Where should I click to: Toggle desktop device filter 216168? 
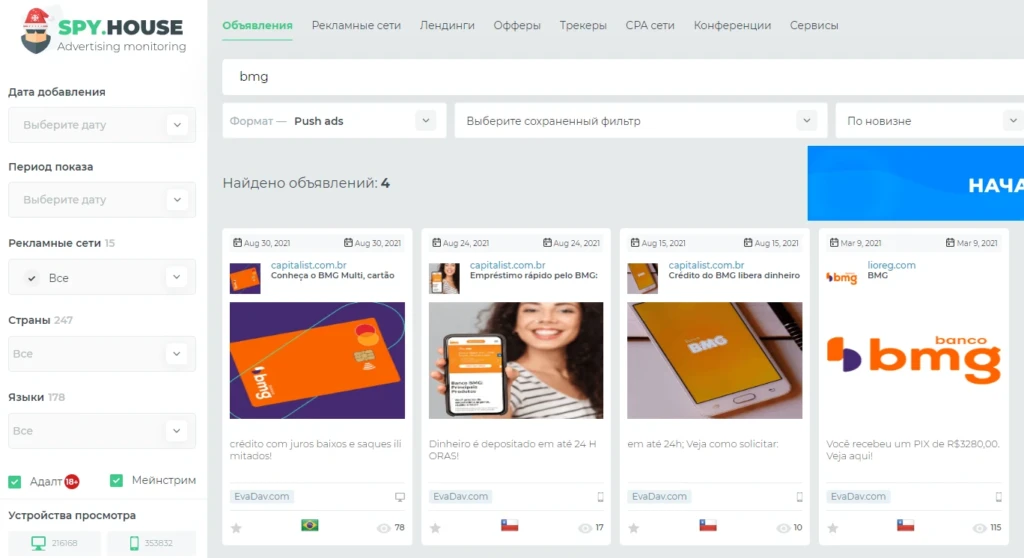click(x=54, y=543)
